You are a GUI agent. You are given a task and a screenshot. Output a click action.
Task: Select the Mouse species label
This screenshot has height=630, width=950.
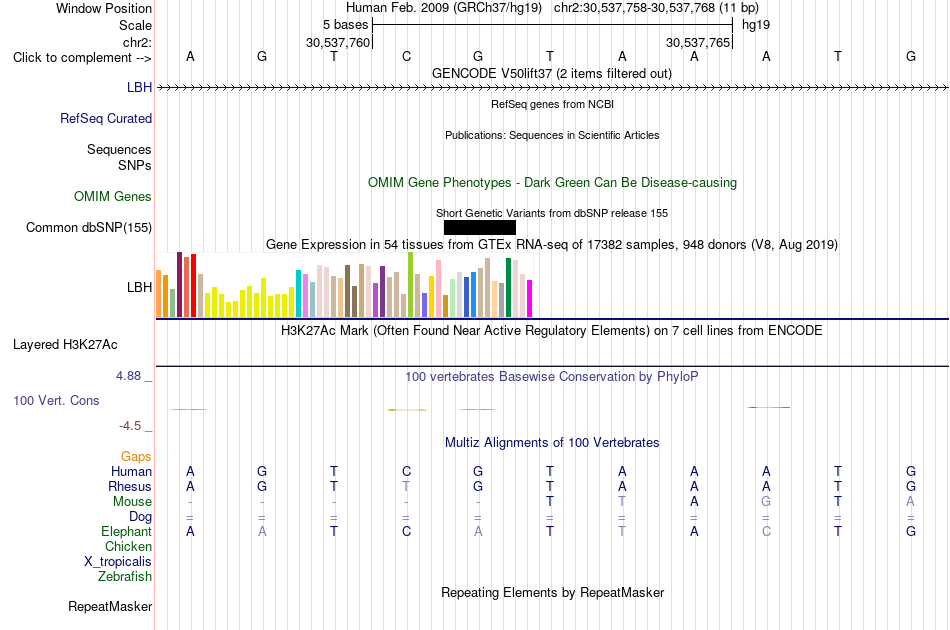click(132, 502)
